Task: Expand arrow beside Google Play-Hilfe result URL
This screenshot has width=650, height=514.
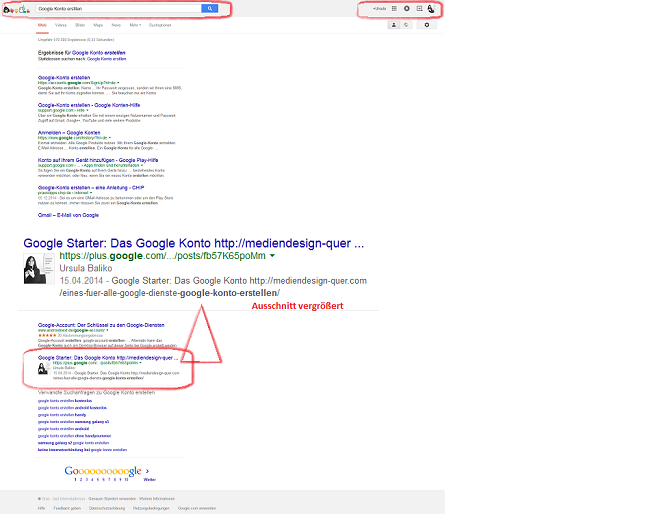Action: 142,165
